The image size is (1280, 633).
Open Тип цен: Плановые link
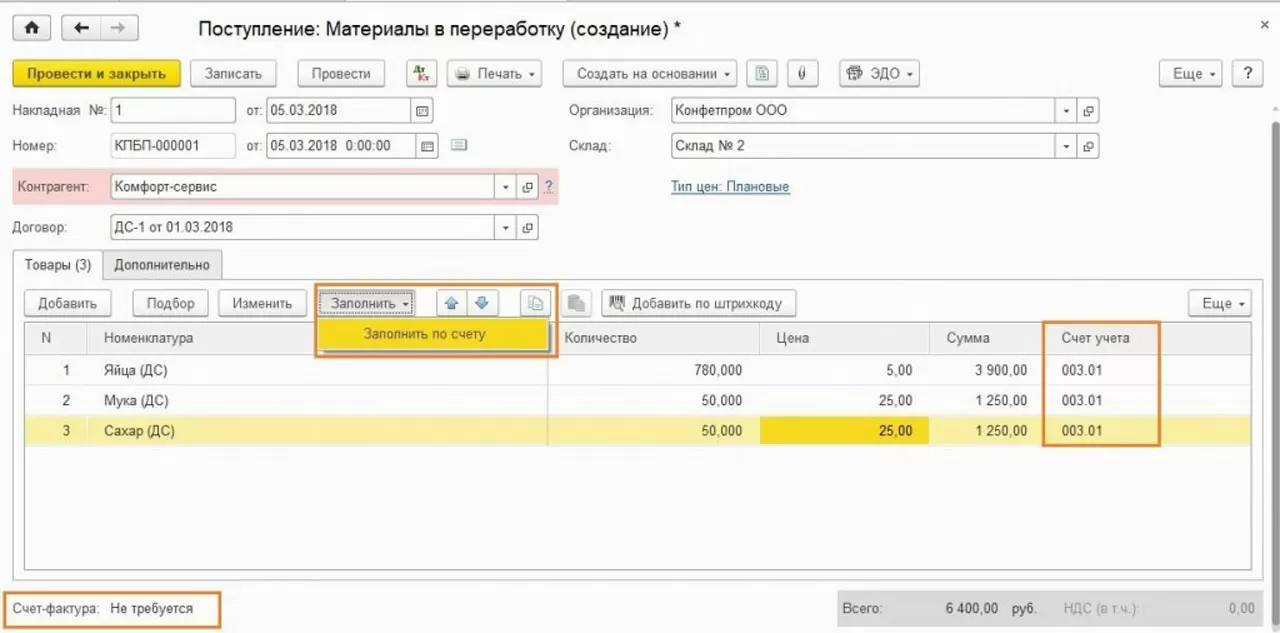[x=730, y=186]
